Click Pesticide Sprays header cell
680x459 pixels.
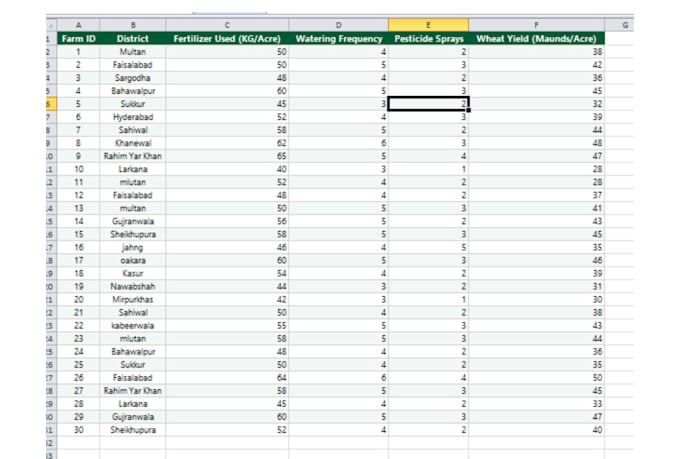tap(428, 39)
